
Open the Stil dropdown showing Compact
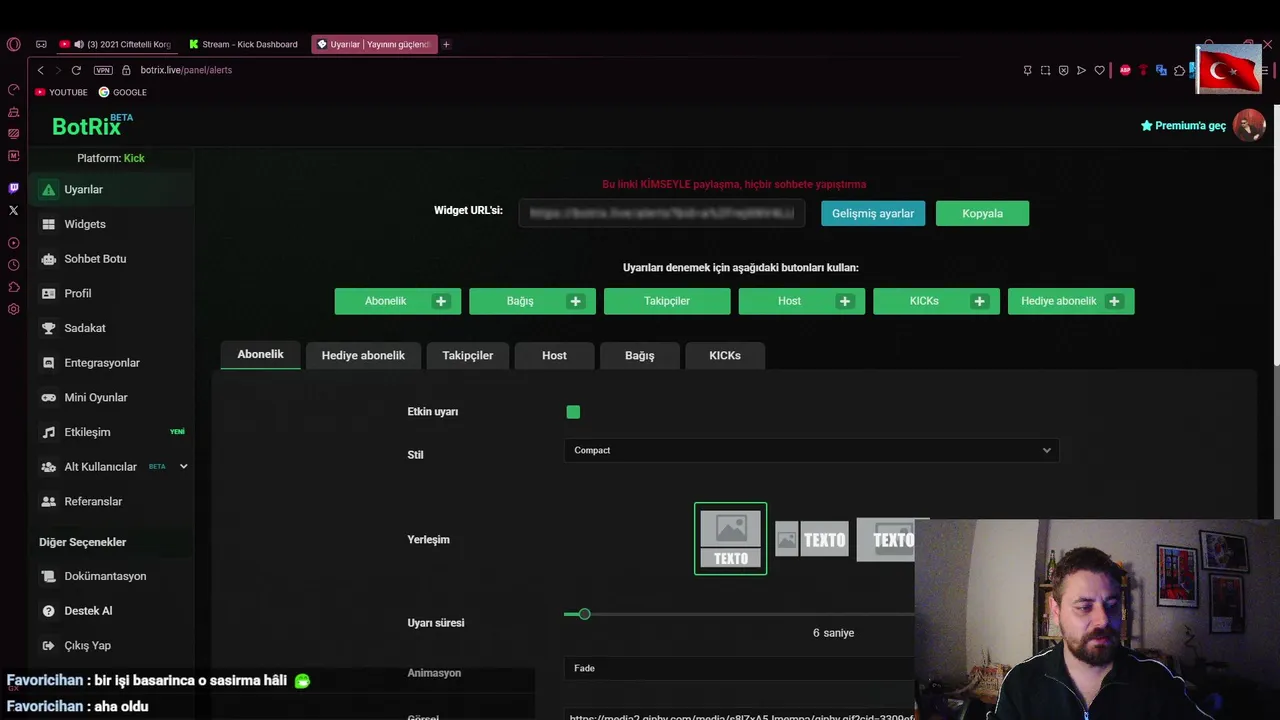tap(811, 450)
